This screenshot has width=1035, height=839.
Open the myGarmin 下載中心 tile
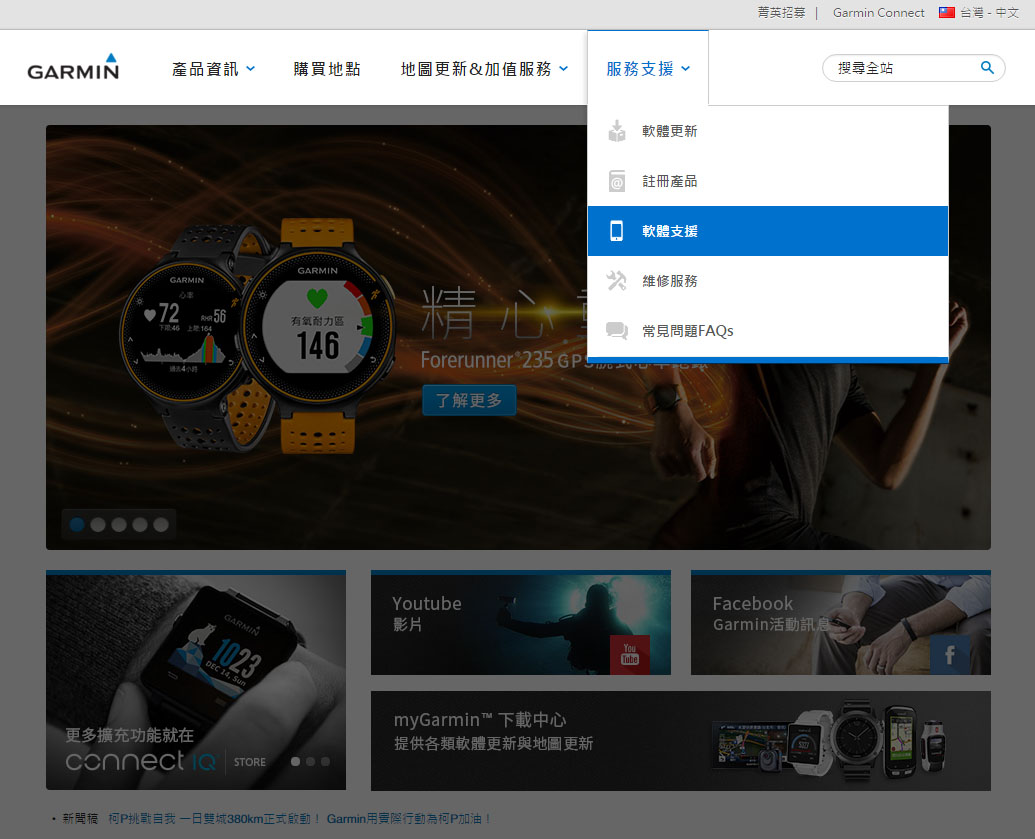click(681, 741)
